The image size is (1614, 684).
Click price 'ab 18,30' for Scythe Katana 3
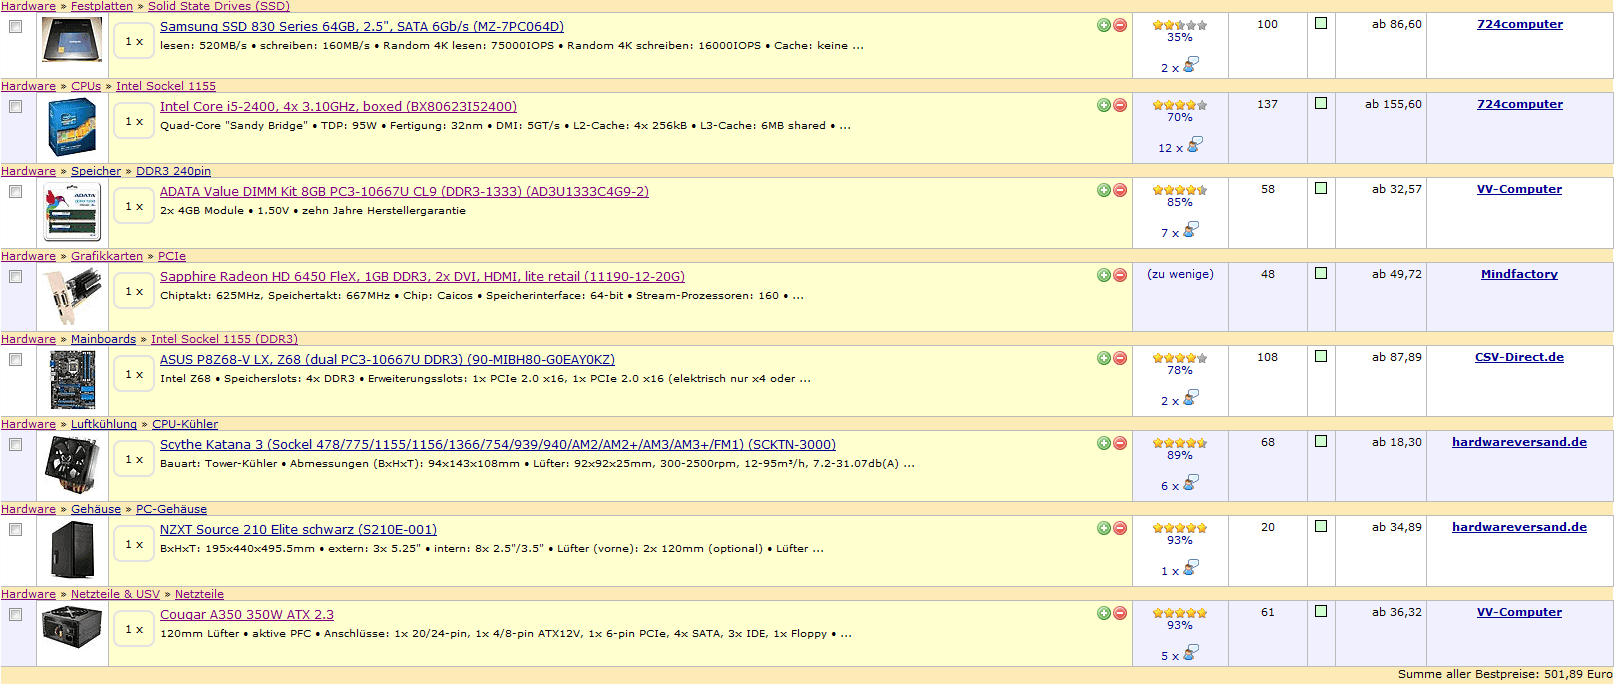click(x=1396, y=442)
